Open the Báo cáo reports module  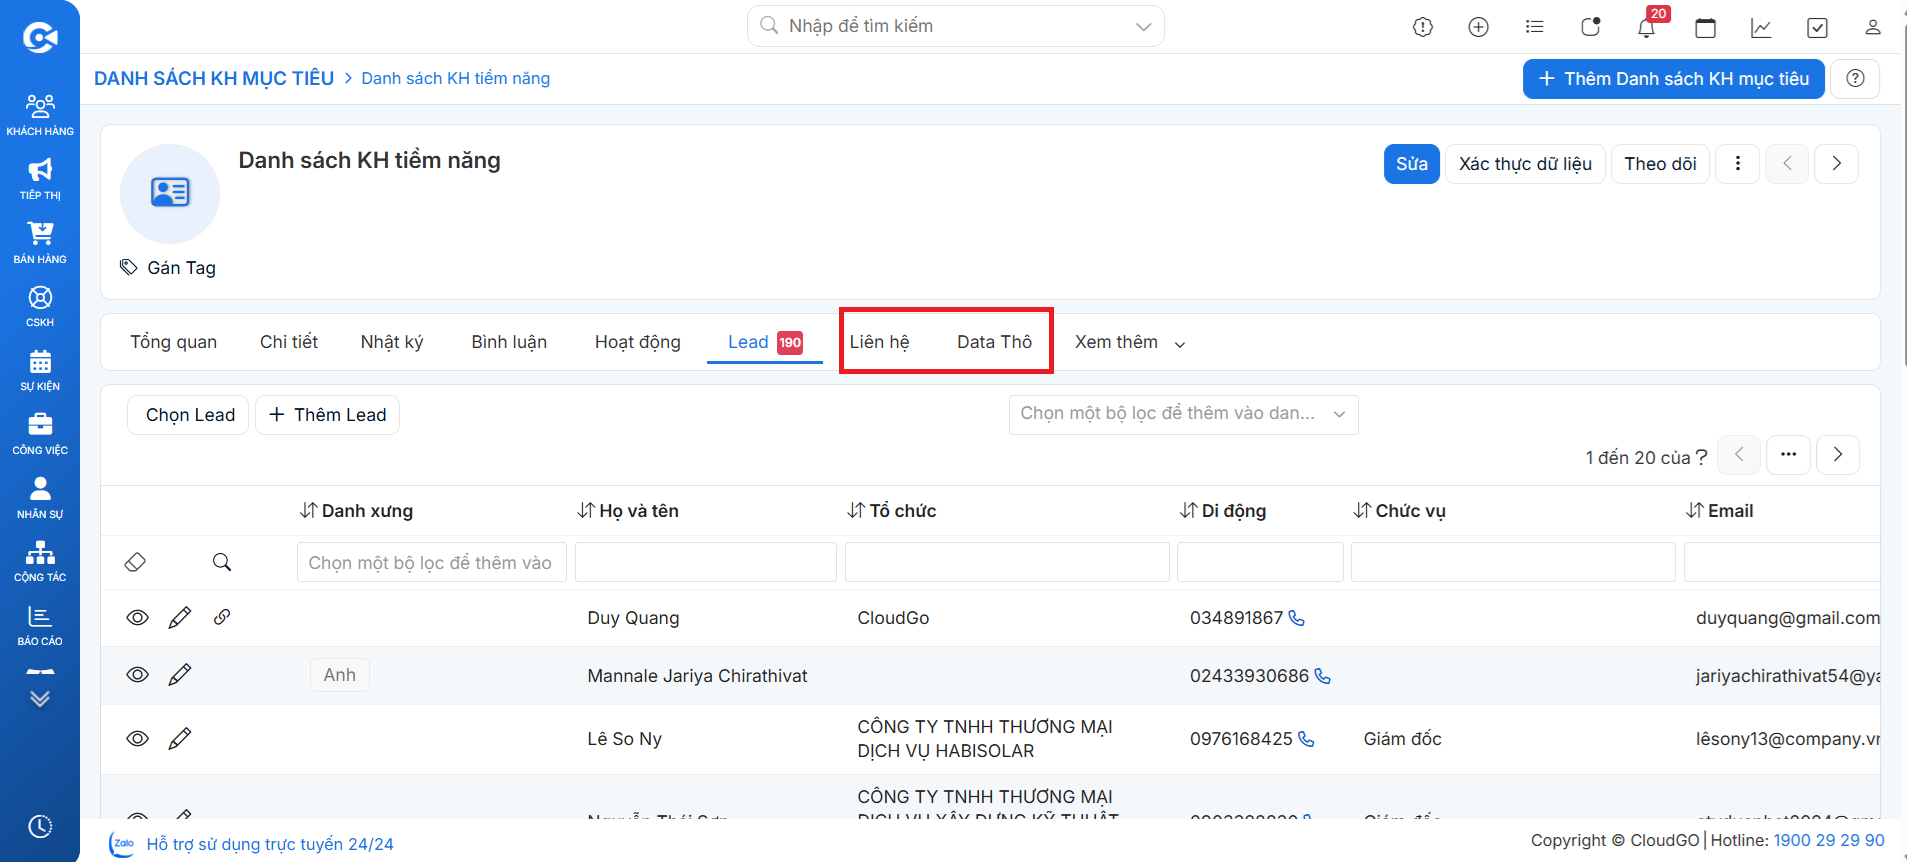point(40,625)
